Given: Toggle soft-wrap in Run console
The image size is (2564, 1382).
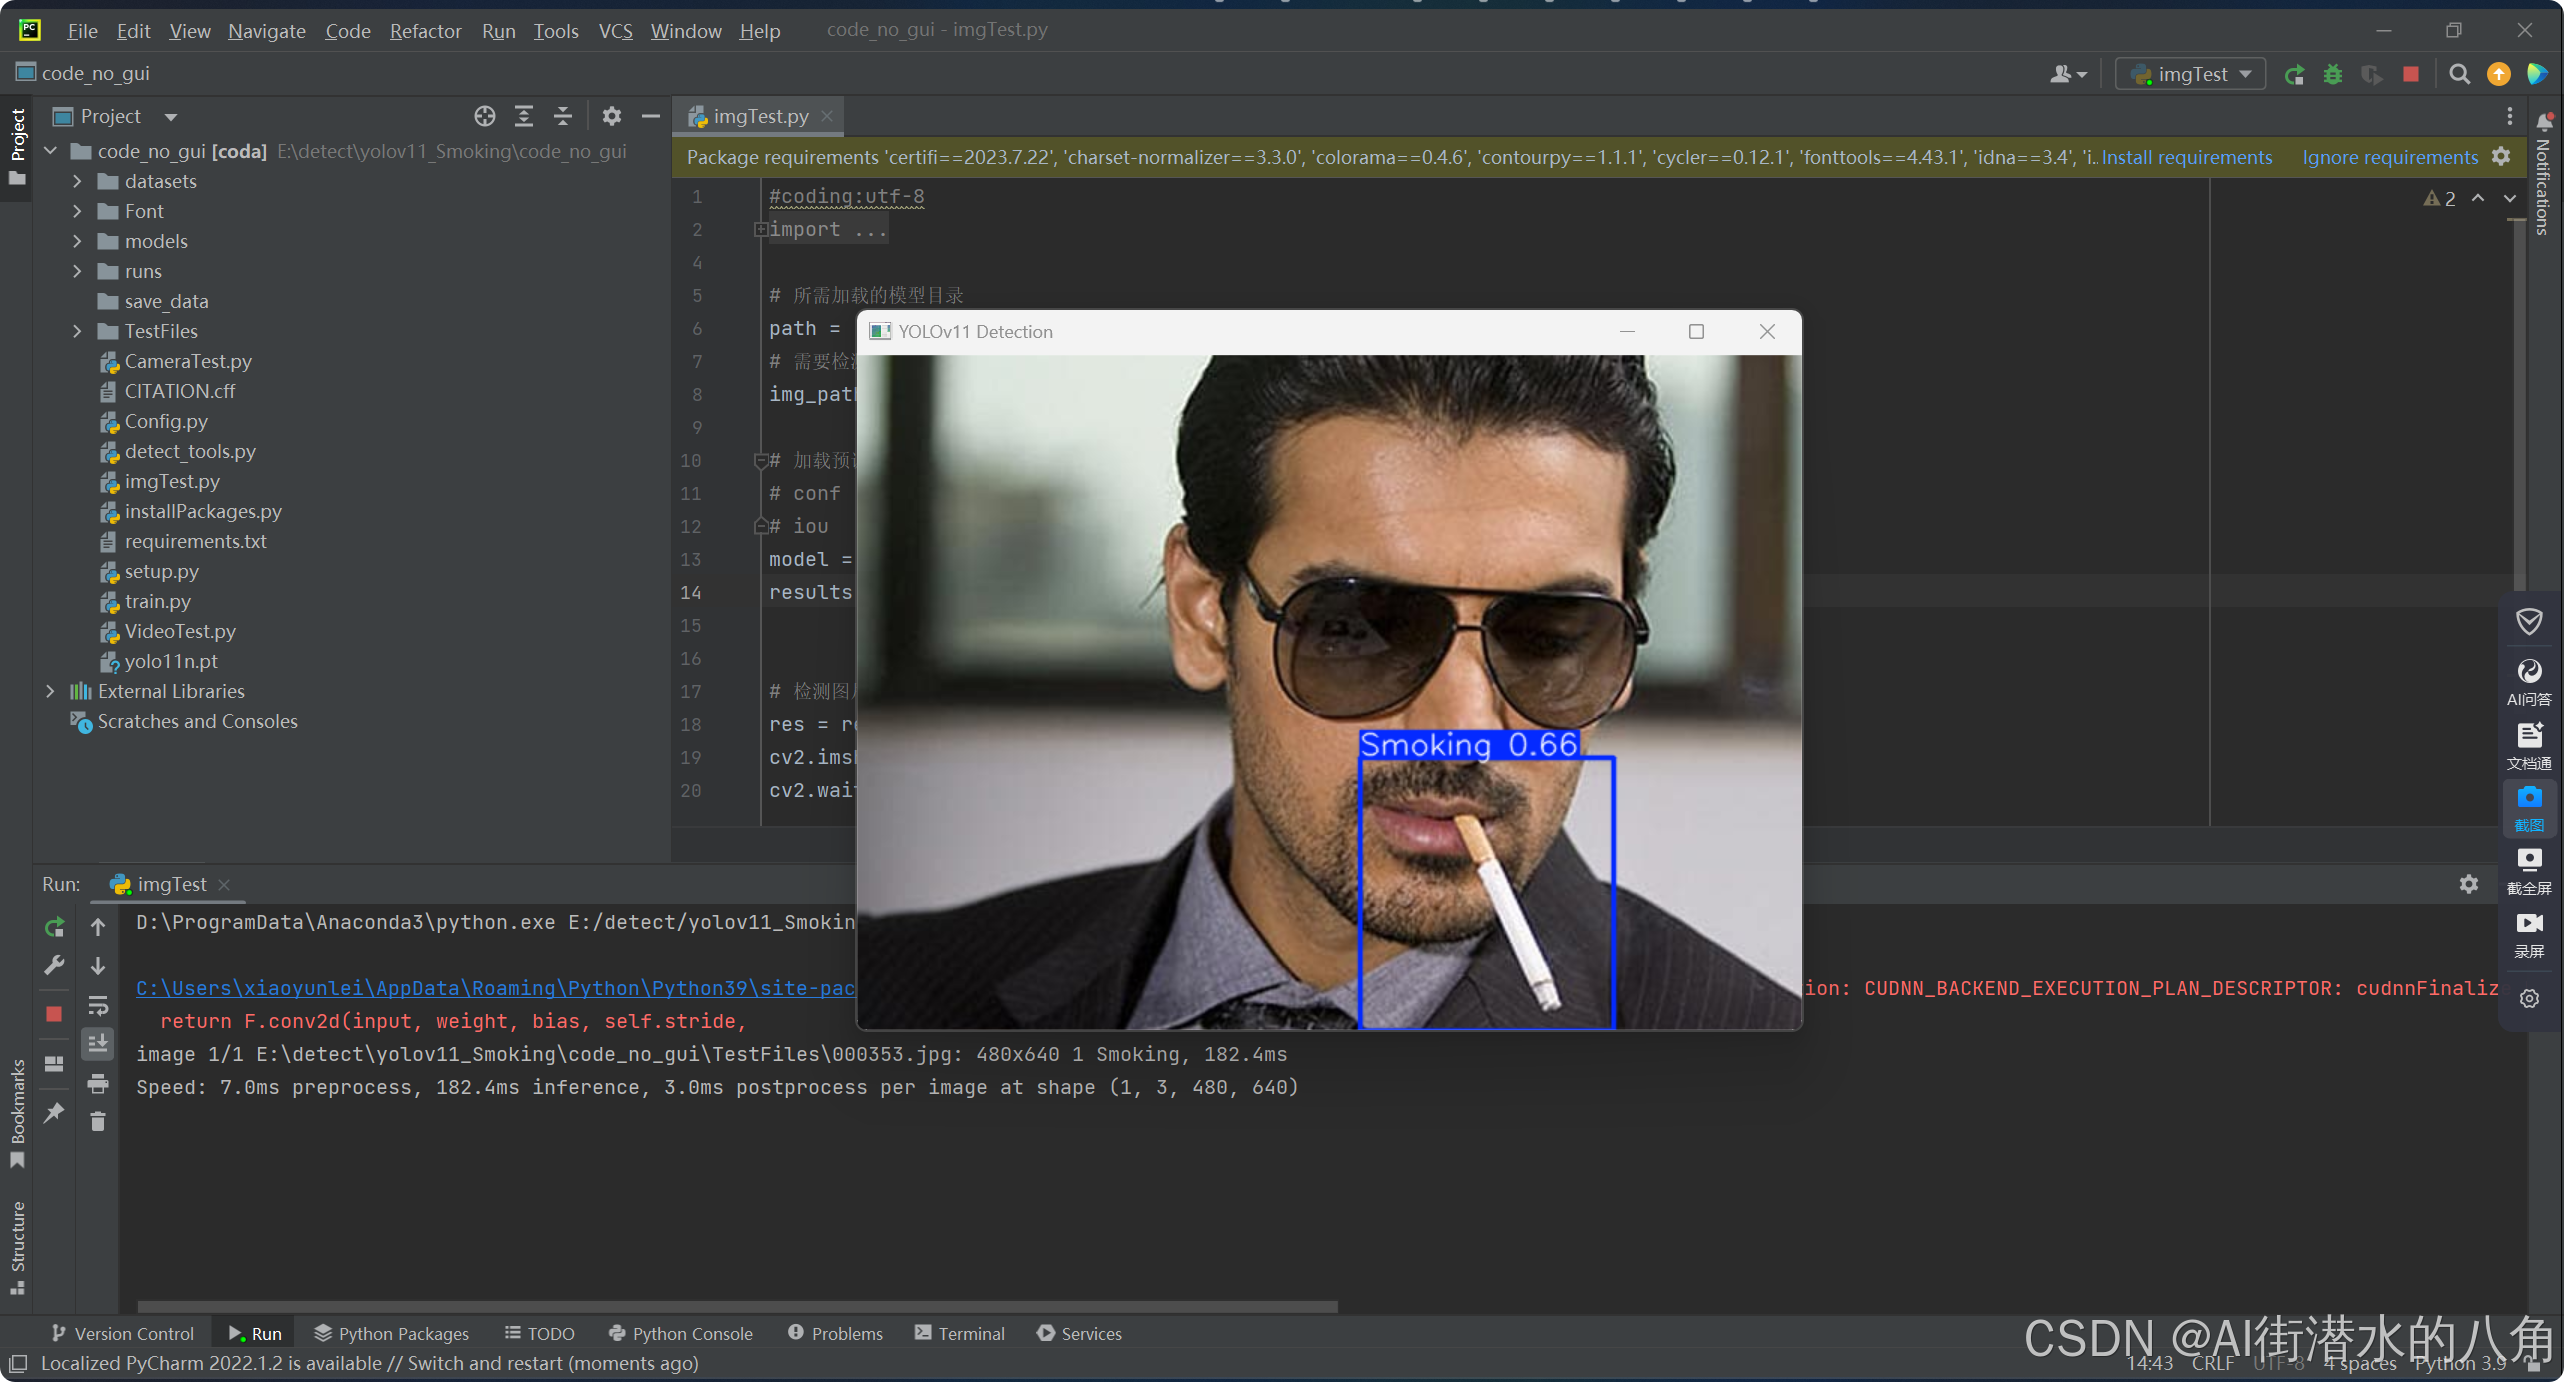Looking at the screenshot, I should coord(98,1005).
